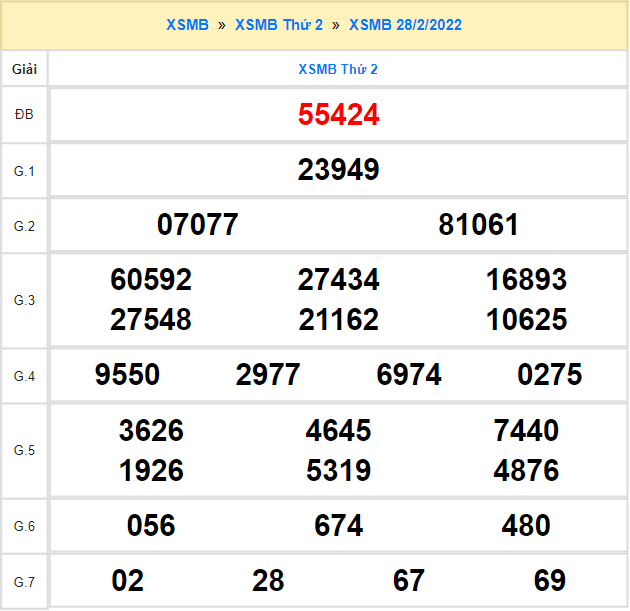Select the ĐB row label
630x611 pixels.
click(25, 115)
